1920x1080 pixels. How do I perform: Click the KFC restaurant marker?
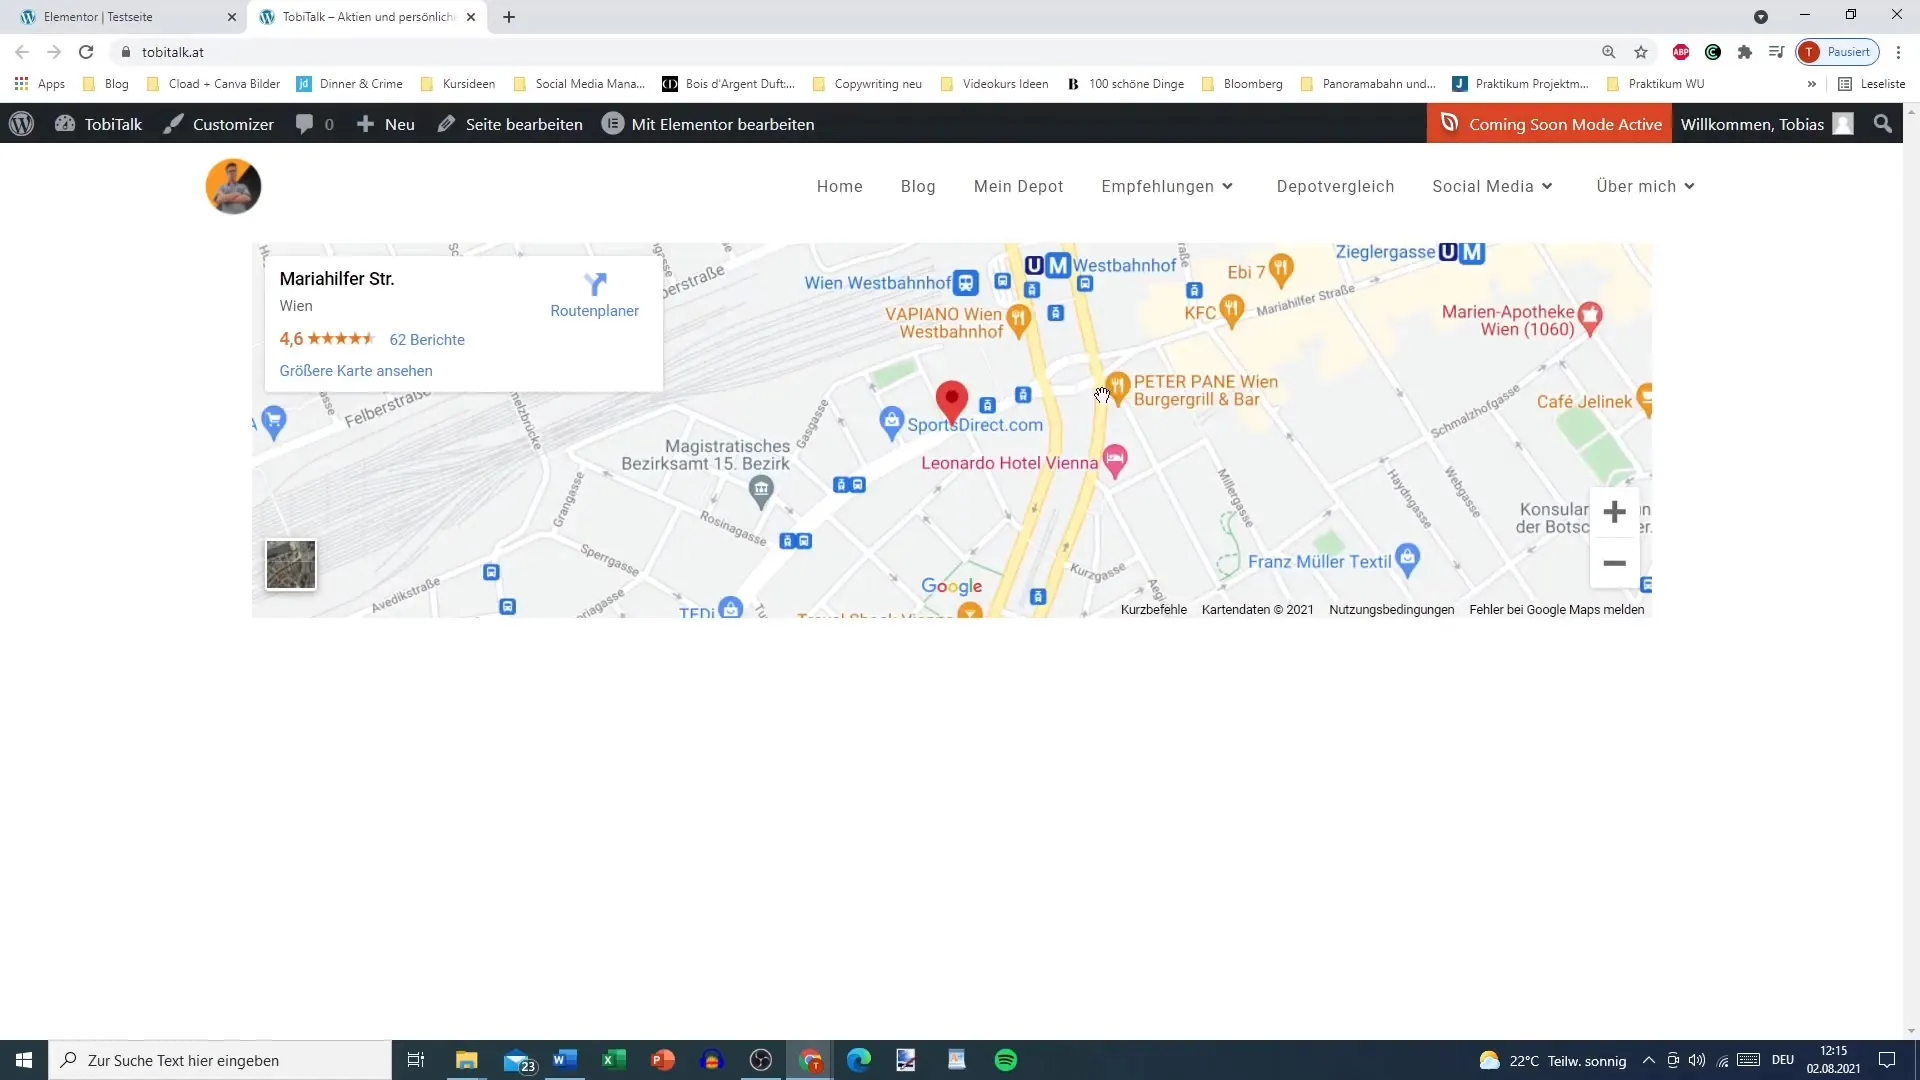pos(1232,311)
